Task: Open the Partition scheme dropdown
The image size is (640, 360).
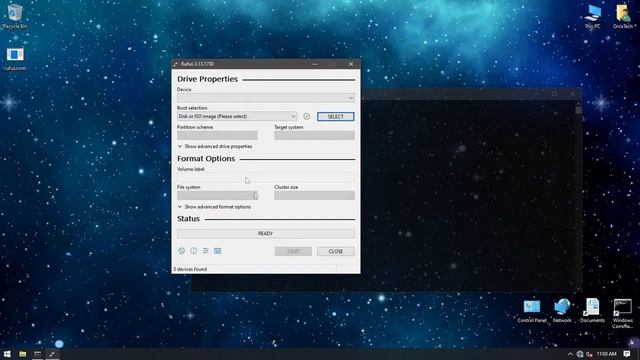Action: pos(217,135)
